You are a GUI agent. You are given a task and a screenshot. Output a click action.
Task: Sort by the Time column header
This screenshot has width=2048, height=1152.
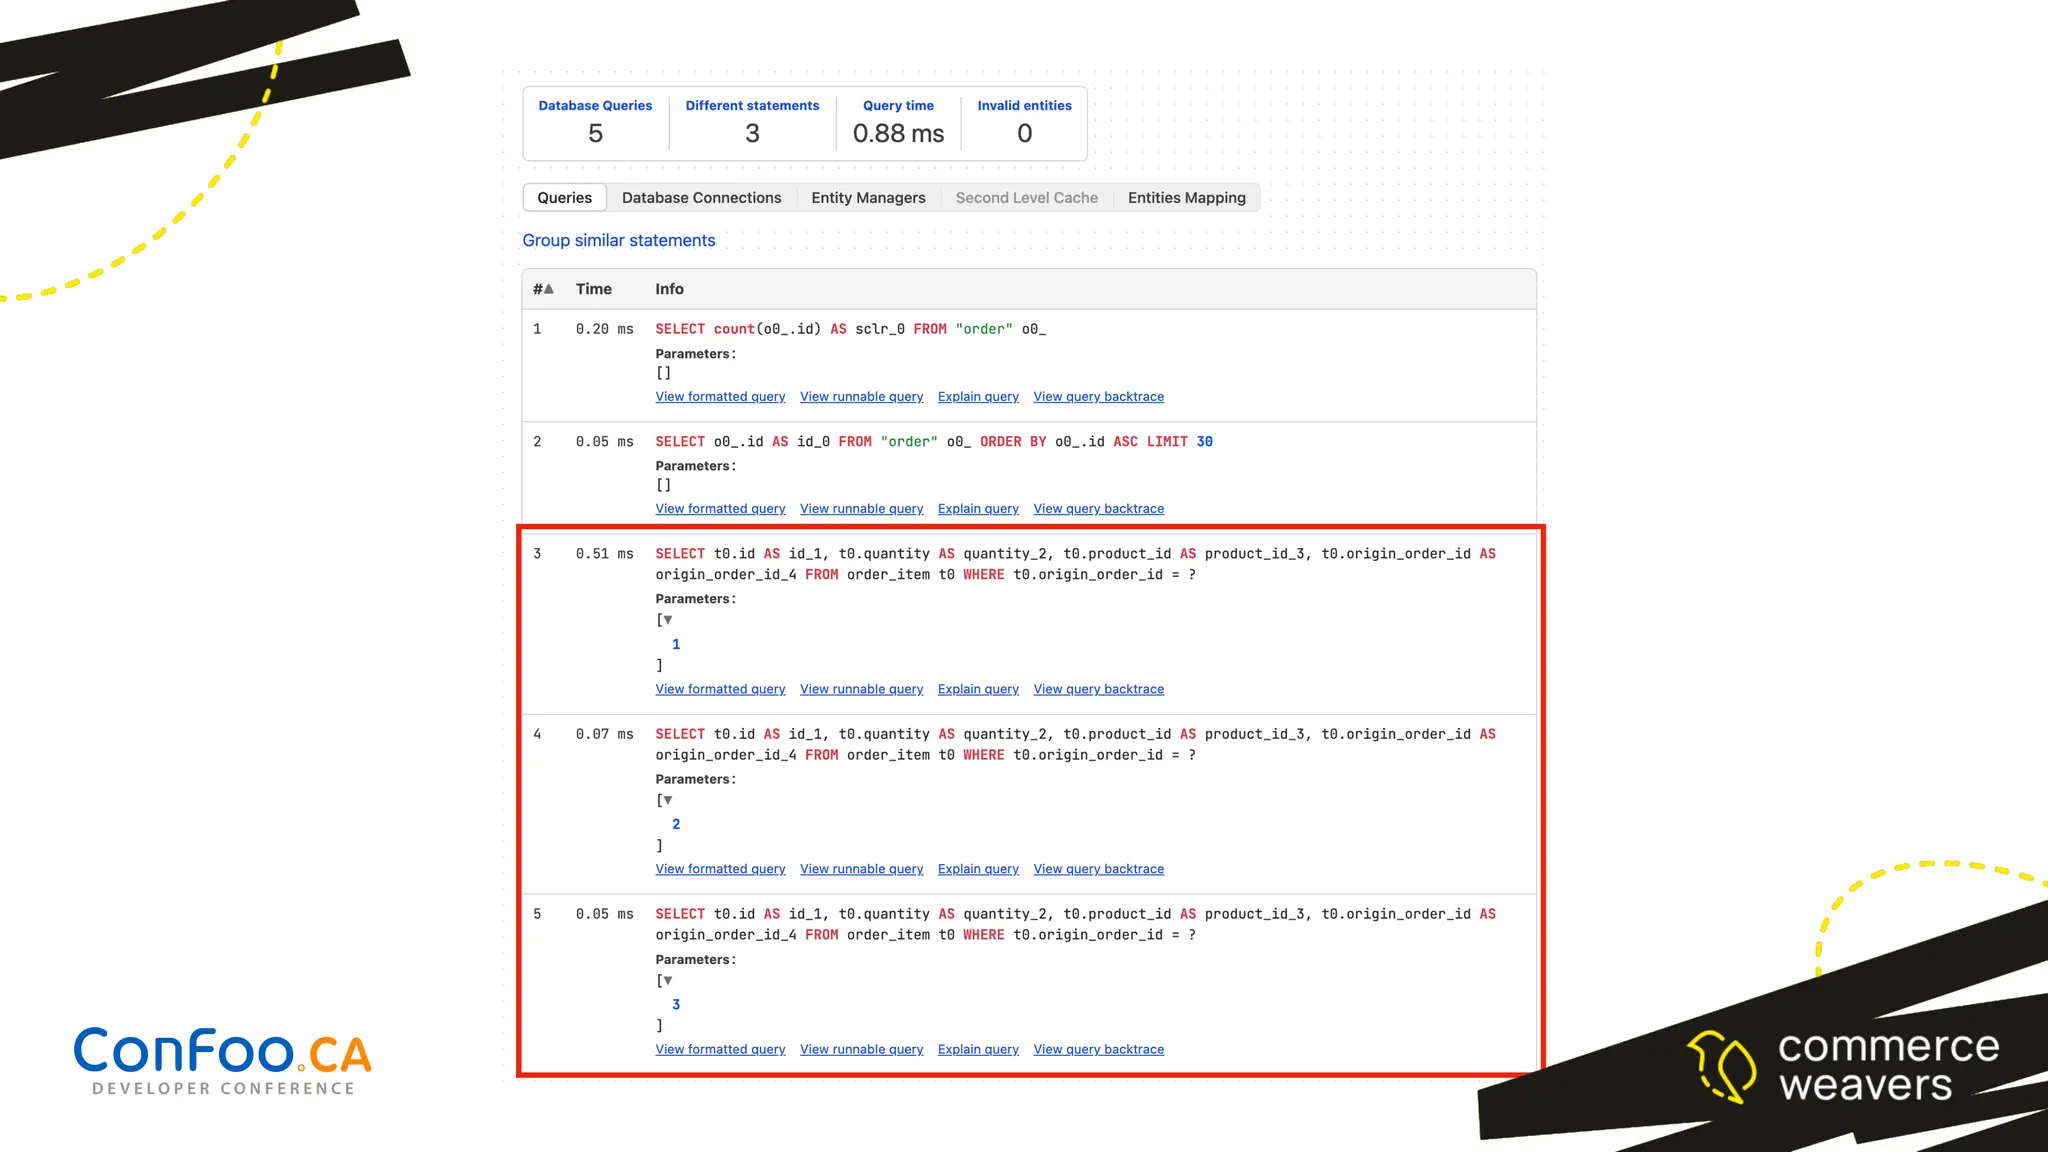click(593, 289)
